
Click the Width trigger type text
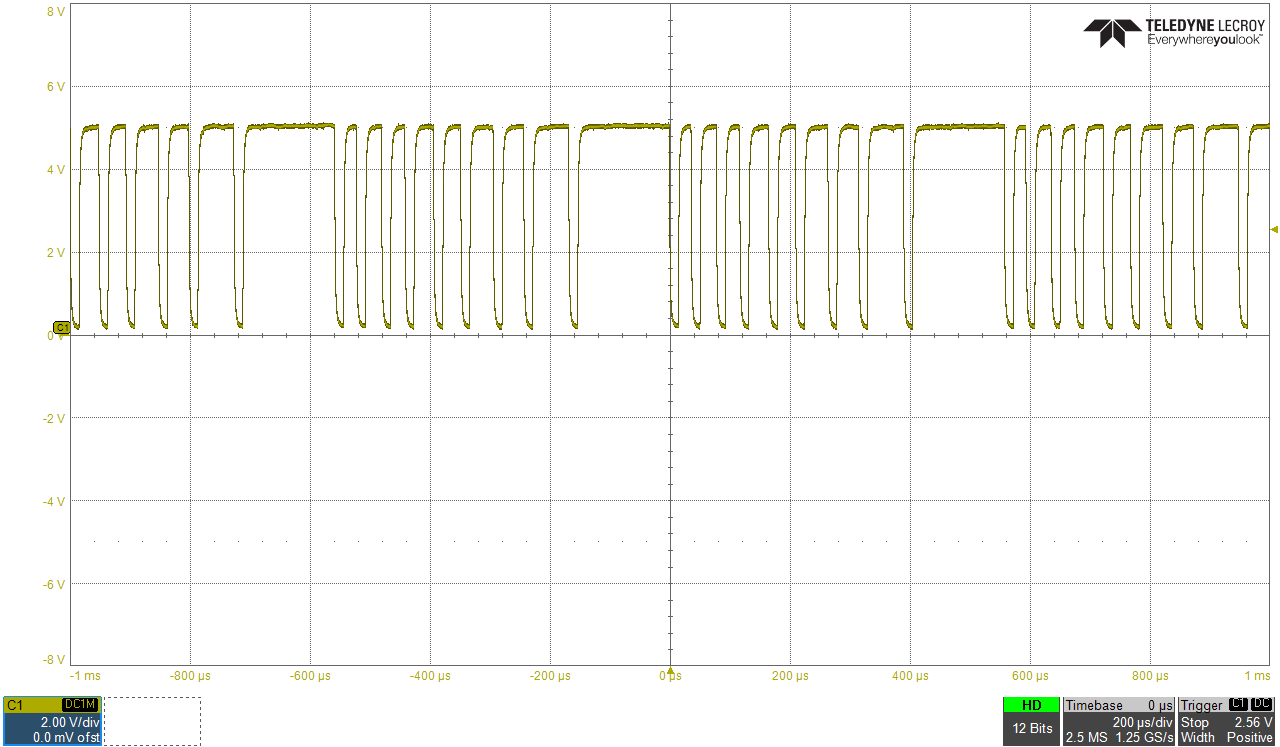[x=1198, y=737]
